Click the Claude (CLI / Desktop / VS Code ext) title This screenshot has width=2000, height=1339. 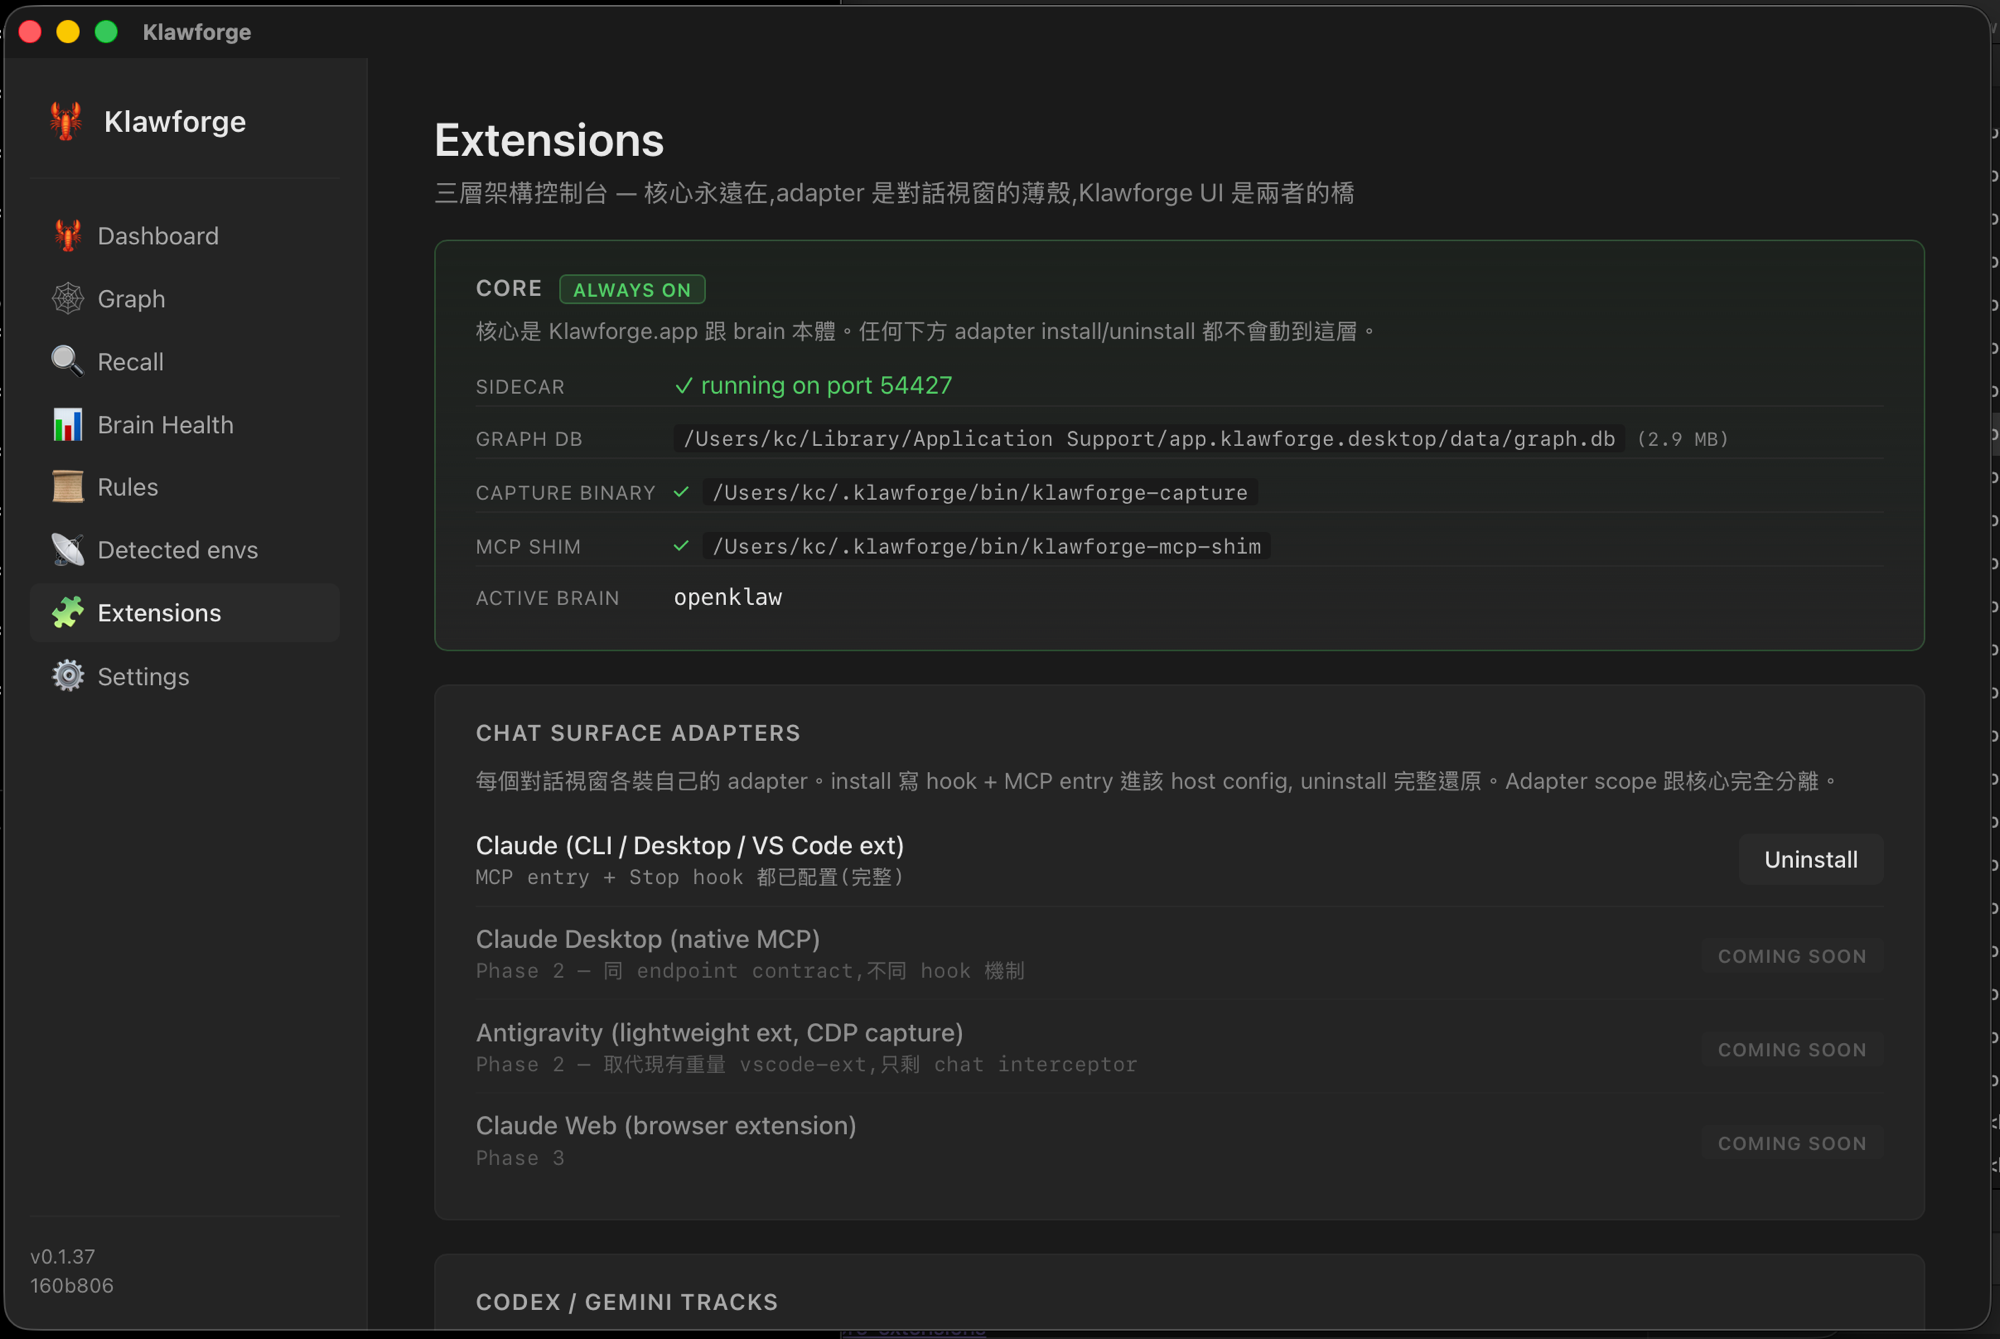[690, 846]
